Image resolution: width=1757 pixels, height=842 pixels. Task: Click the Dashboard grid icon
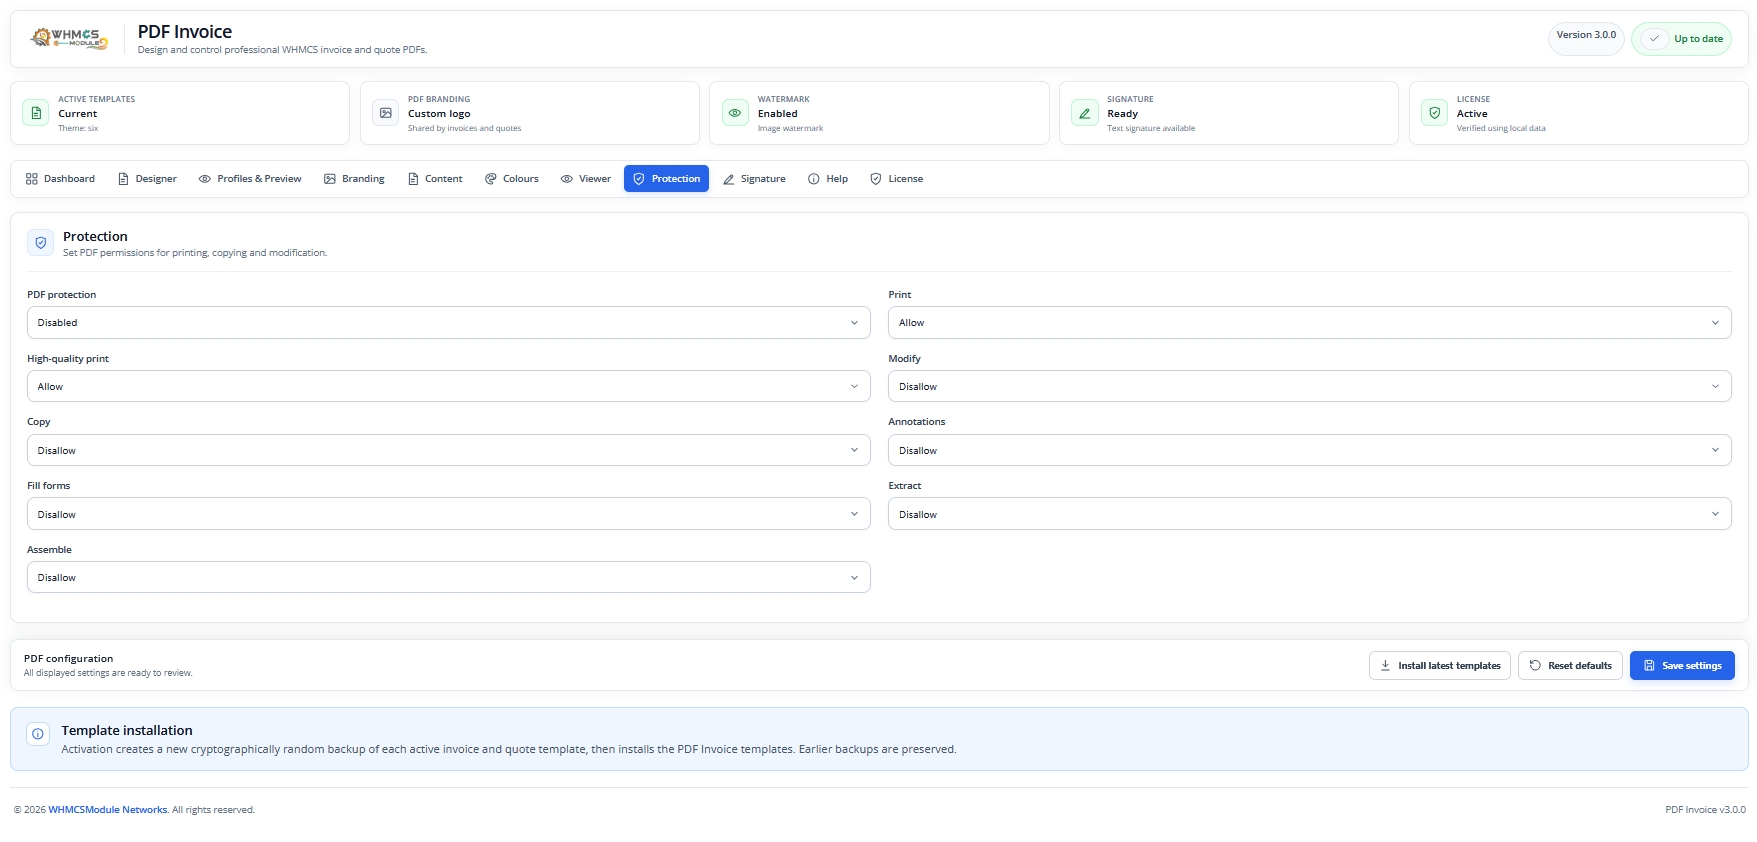click(32, 179)
